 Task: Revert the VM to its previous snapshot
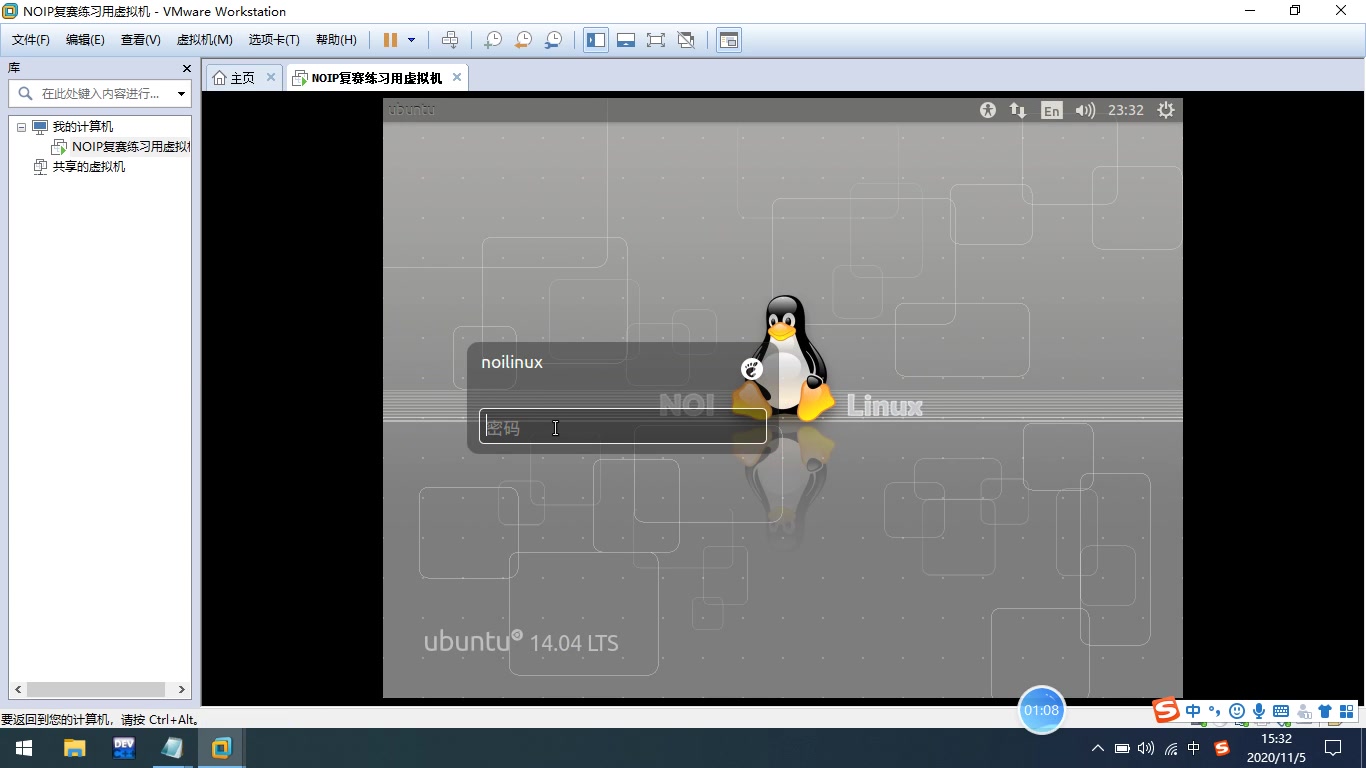[523, 40]
